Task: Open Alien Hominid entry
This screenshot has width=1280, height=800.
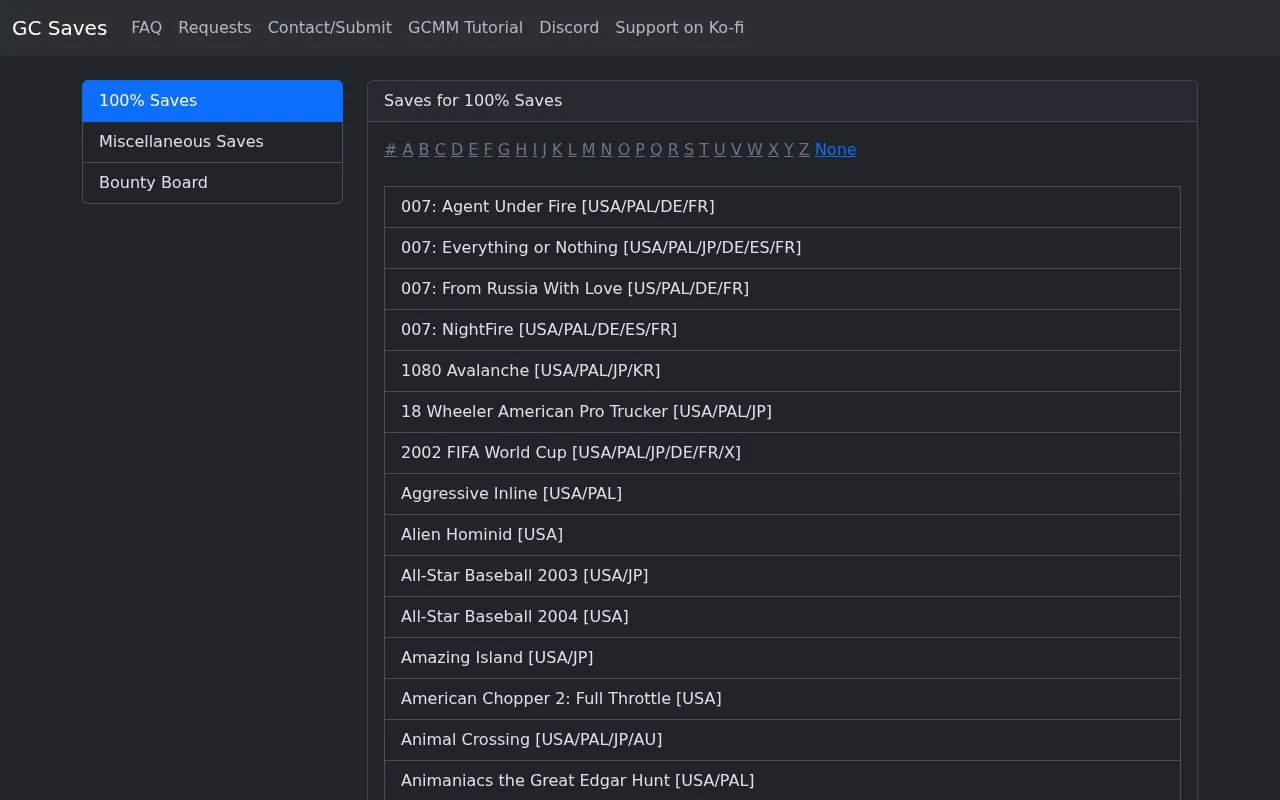Action: 782,535
